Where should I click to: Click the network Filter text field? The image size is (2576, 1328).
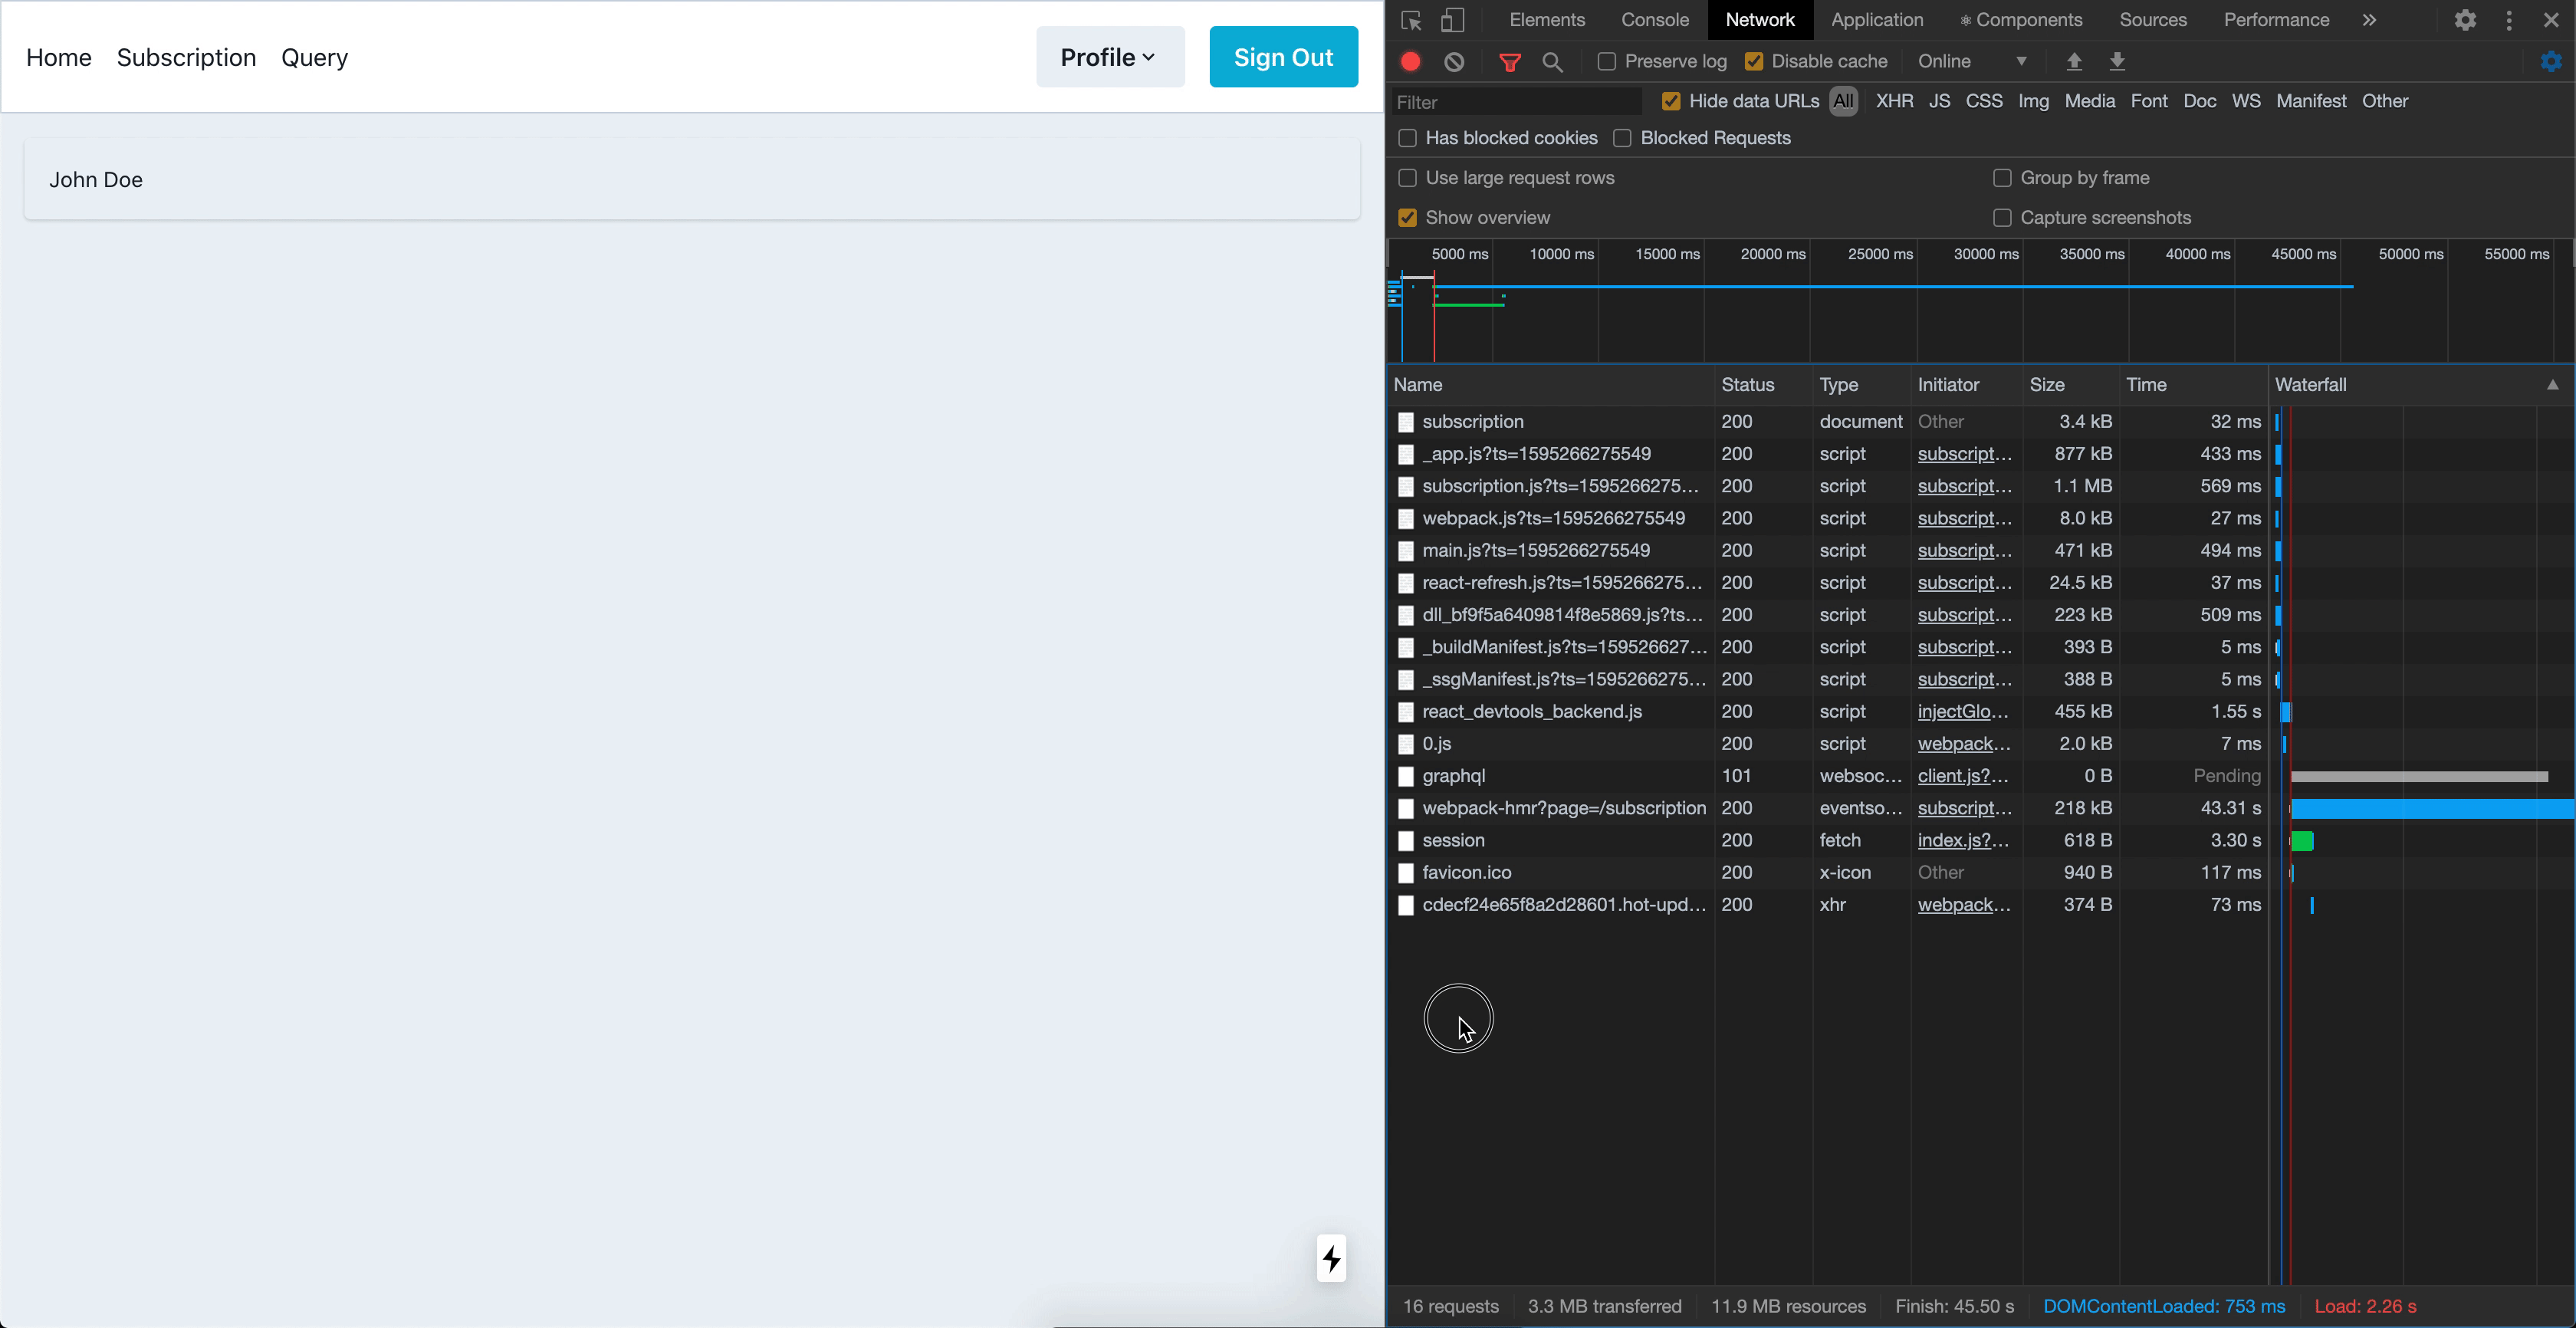point(1516,102)
